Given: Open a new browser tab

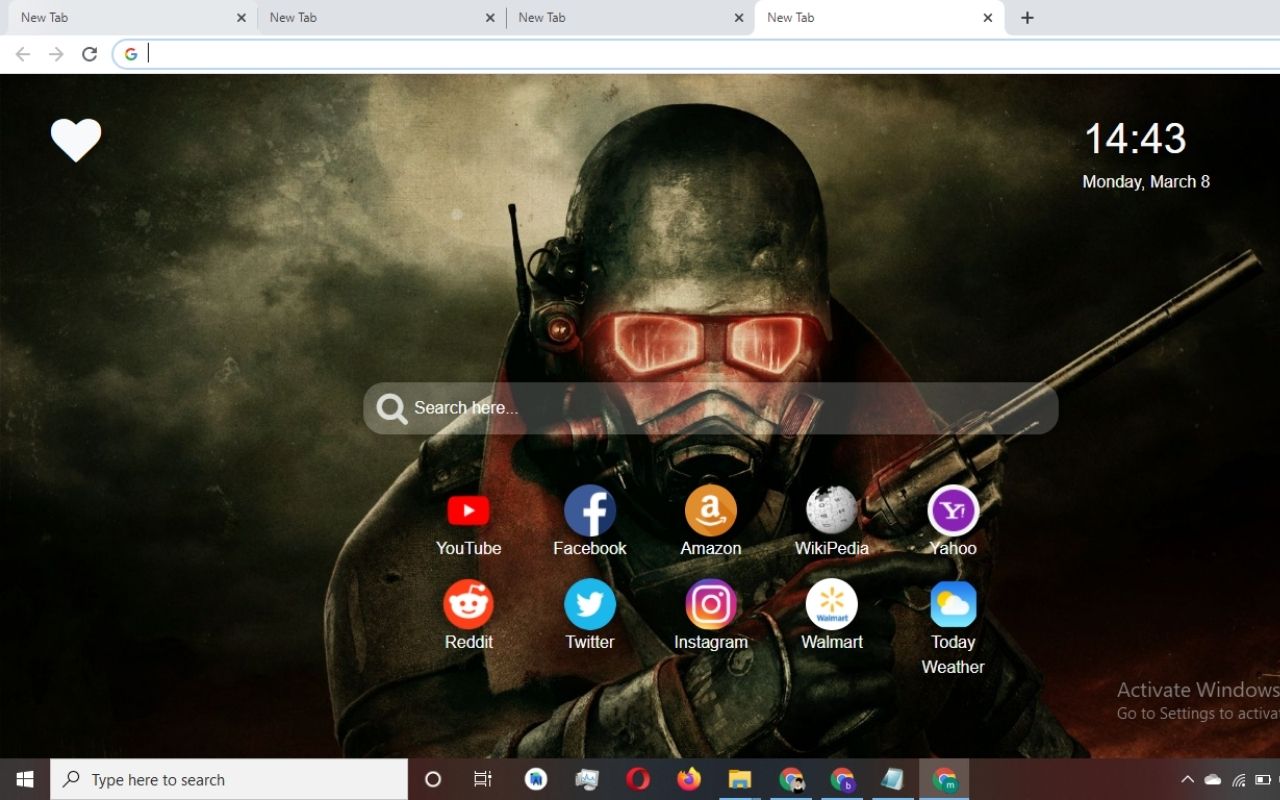Looking at the screenshot, I should pyautogui.click(x=1026, y=17).
